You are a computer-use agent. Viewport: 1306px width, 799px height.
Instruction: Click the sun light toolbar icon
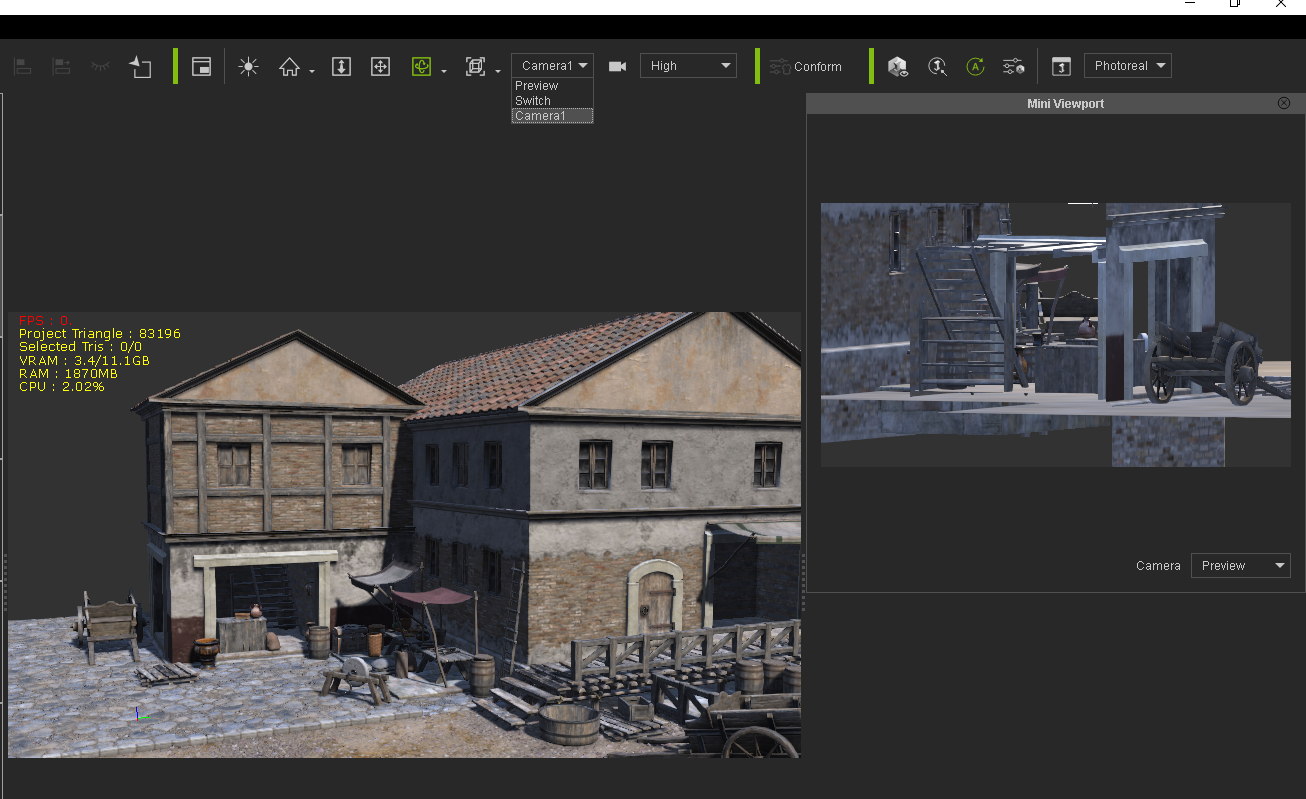[249, 67]
